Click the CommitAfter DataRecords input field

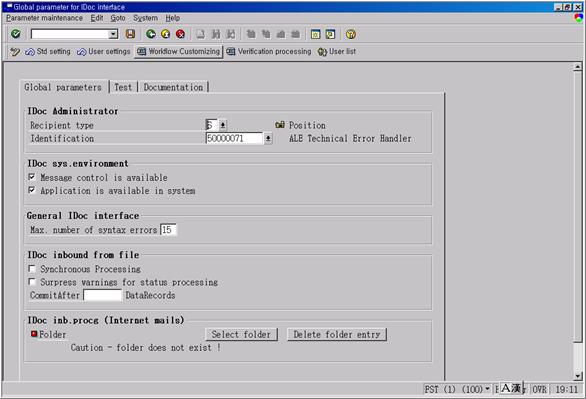click(x=103, y=295)
